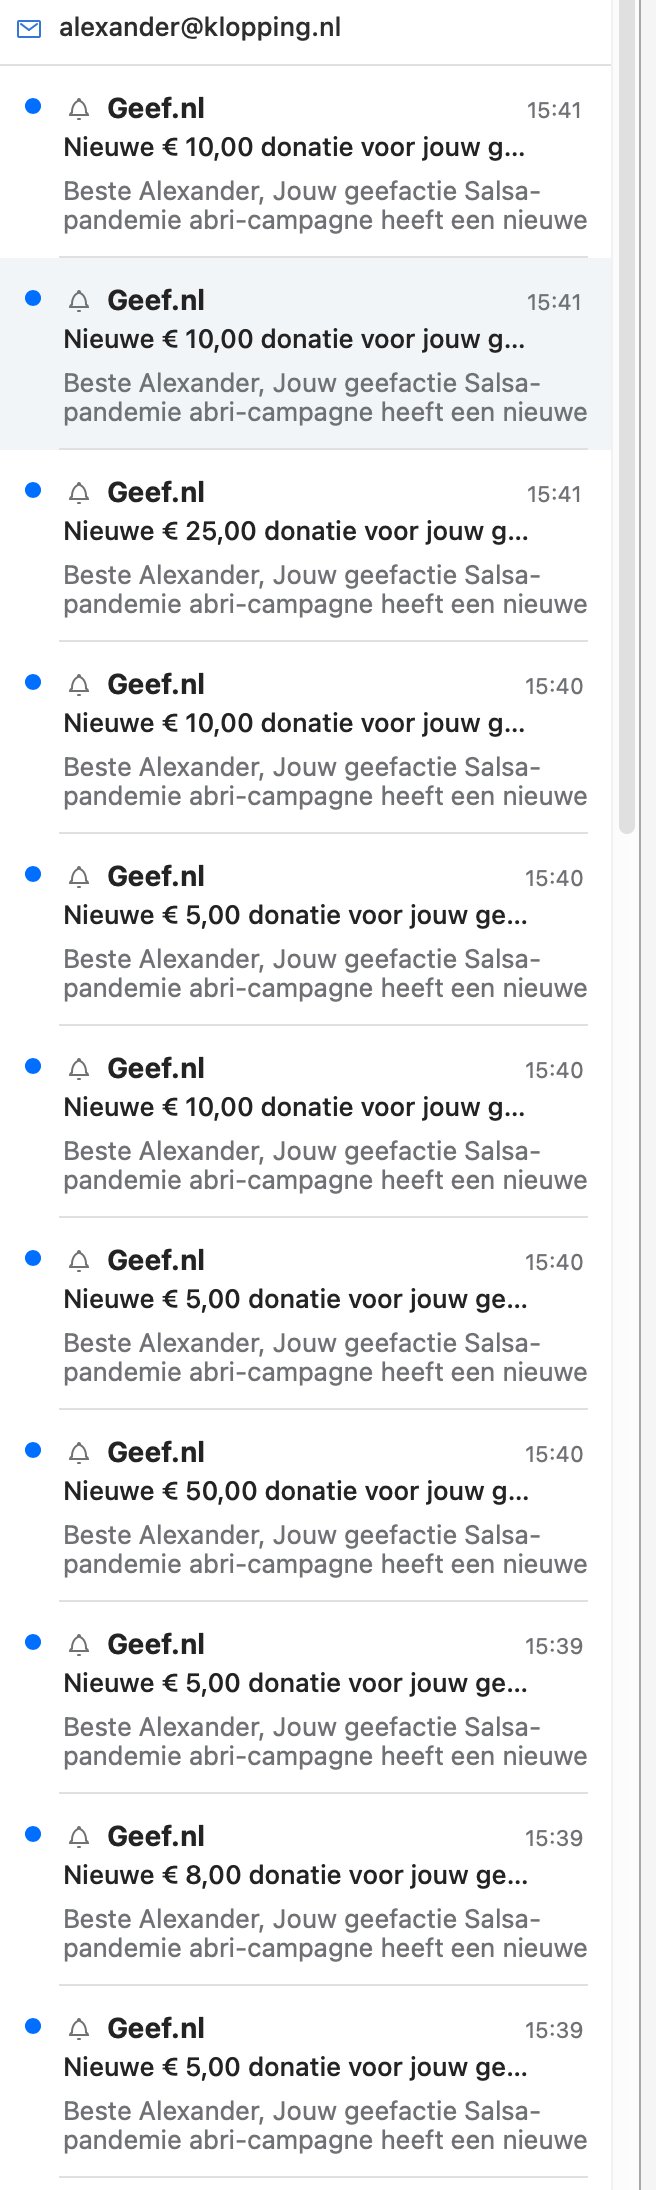Select the alexander@klopping.nl account header
The width and height of the screenshot is (656, 2190).
pos(200,28)
